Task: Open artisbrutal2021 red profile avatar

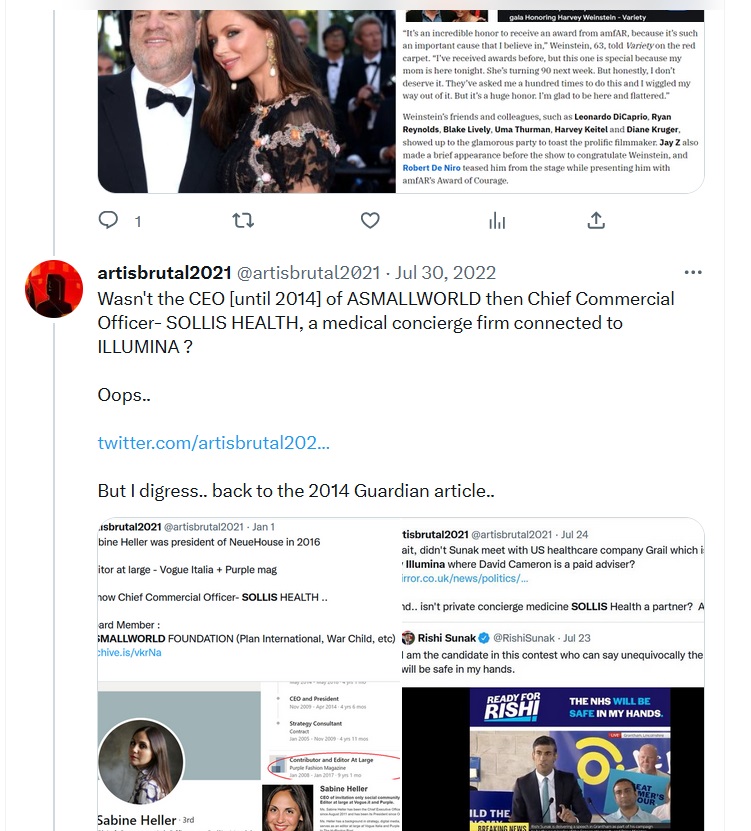Action: click(x=54, y=289)
